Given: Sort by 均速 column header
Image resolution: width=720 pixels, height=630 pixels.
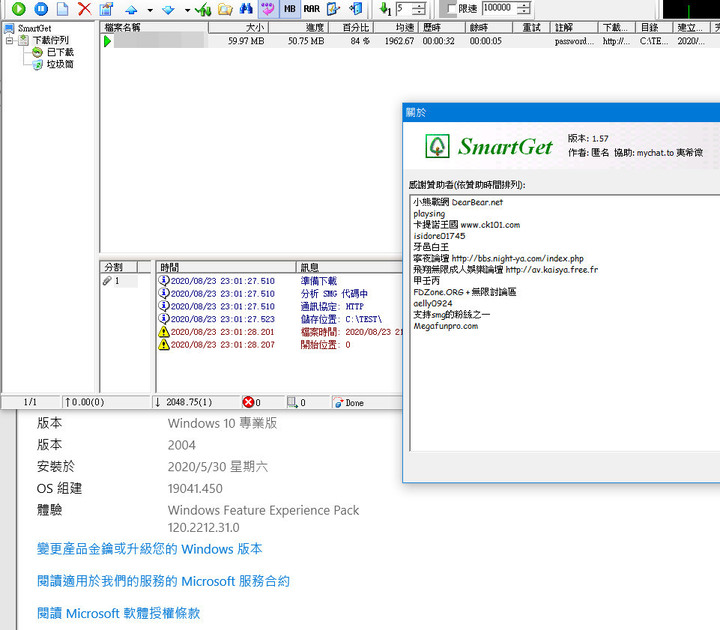Looking at the screenshot, I should 396,28.
